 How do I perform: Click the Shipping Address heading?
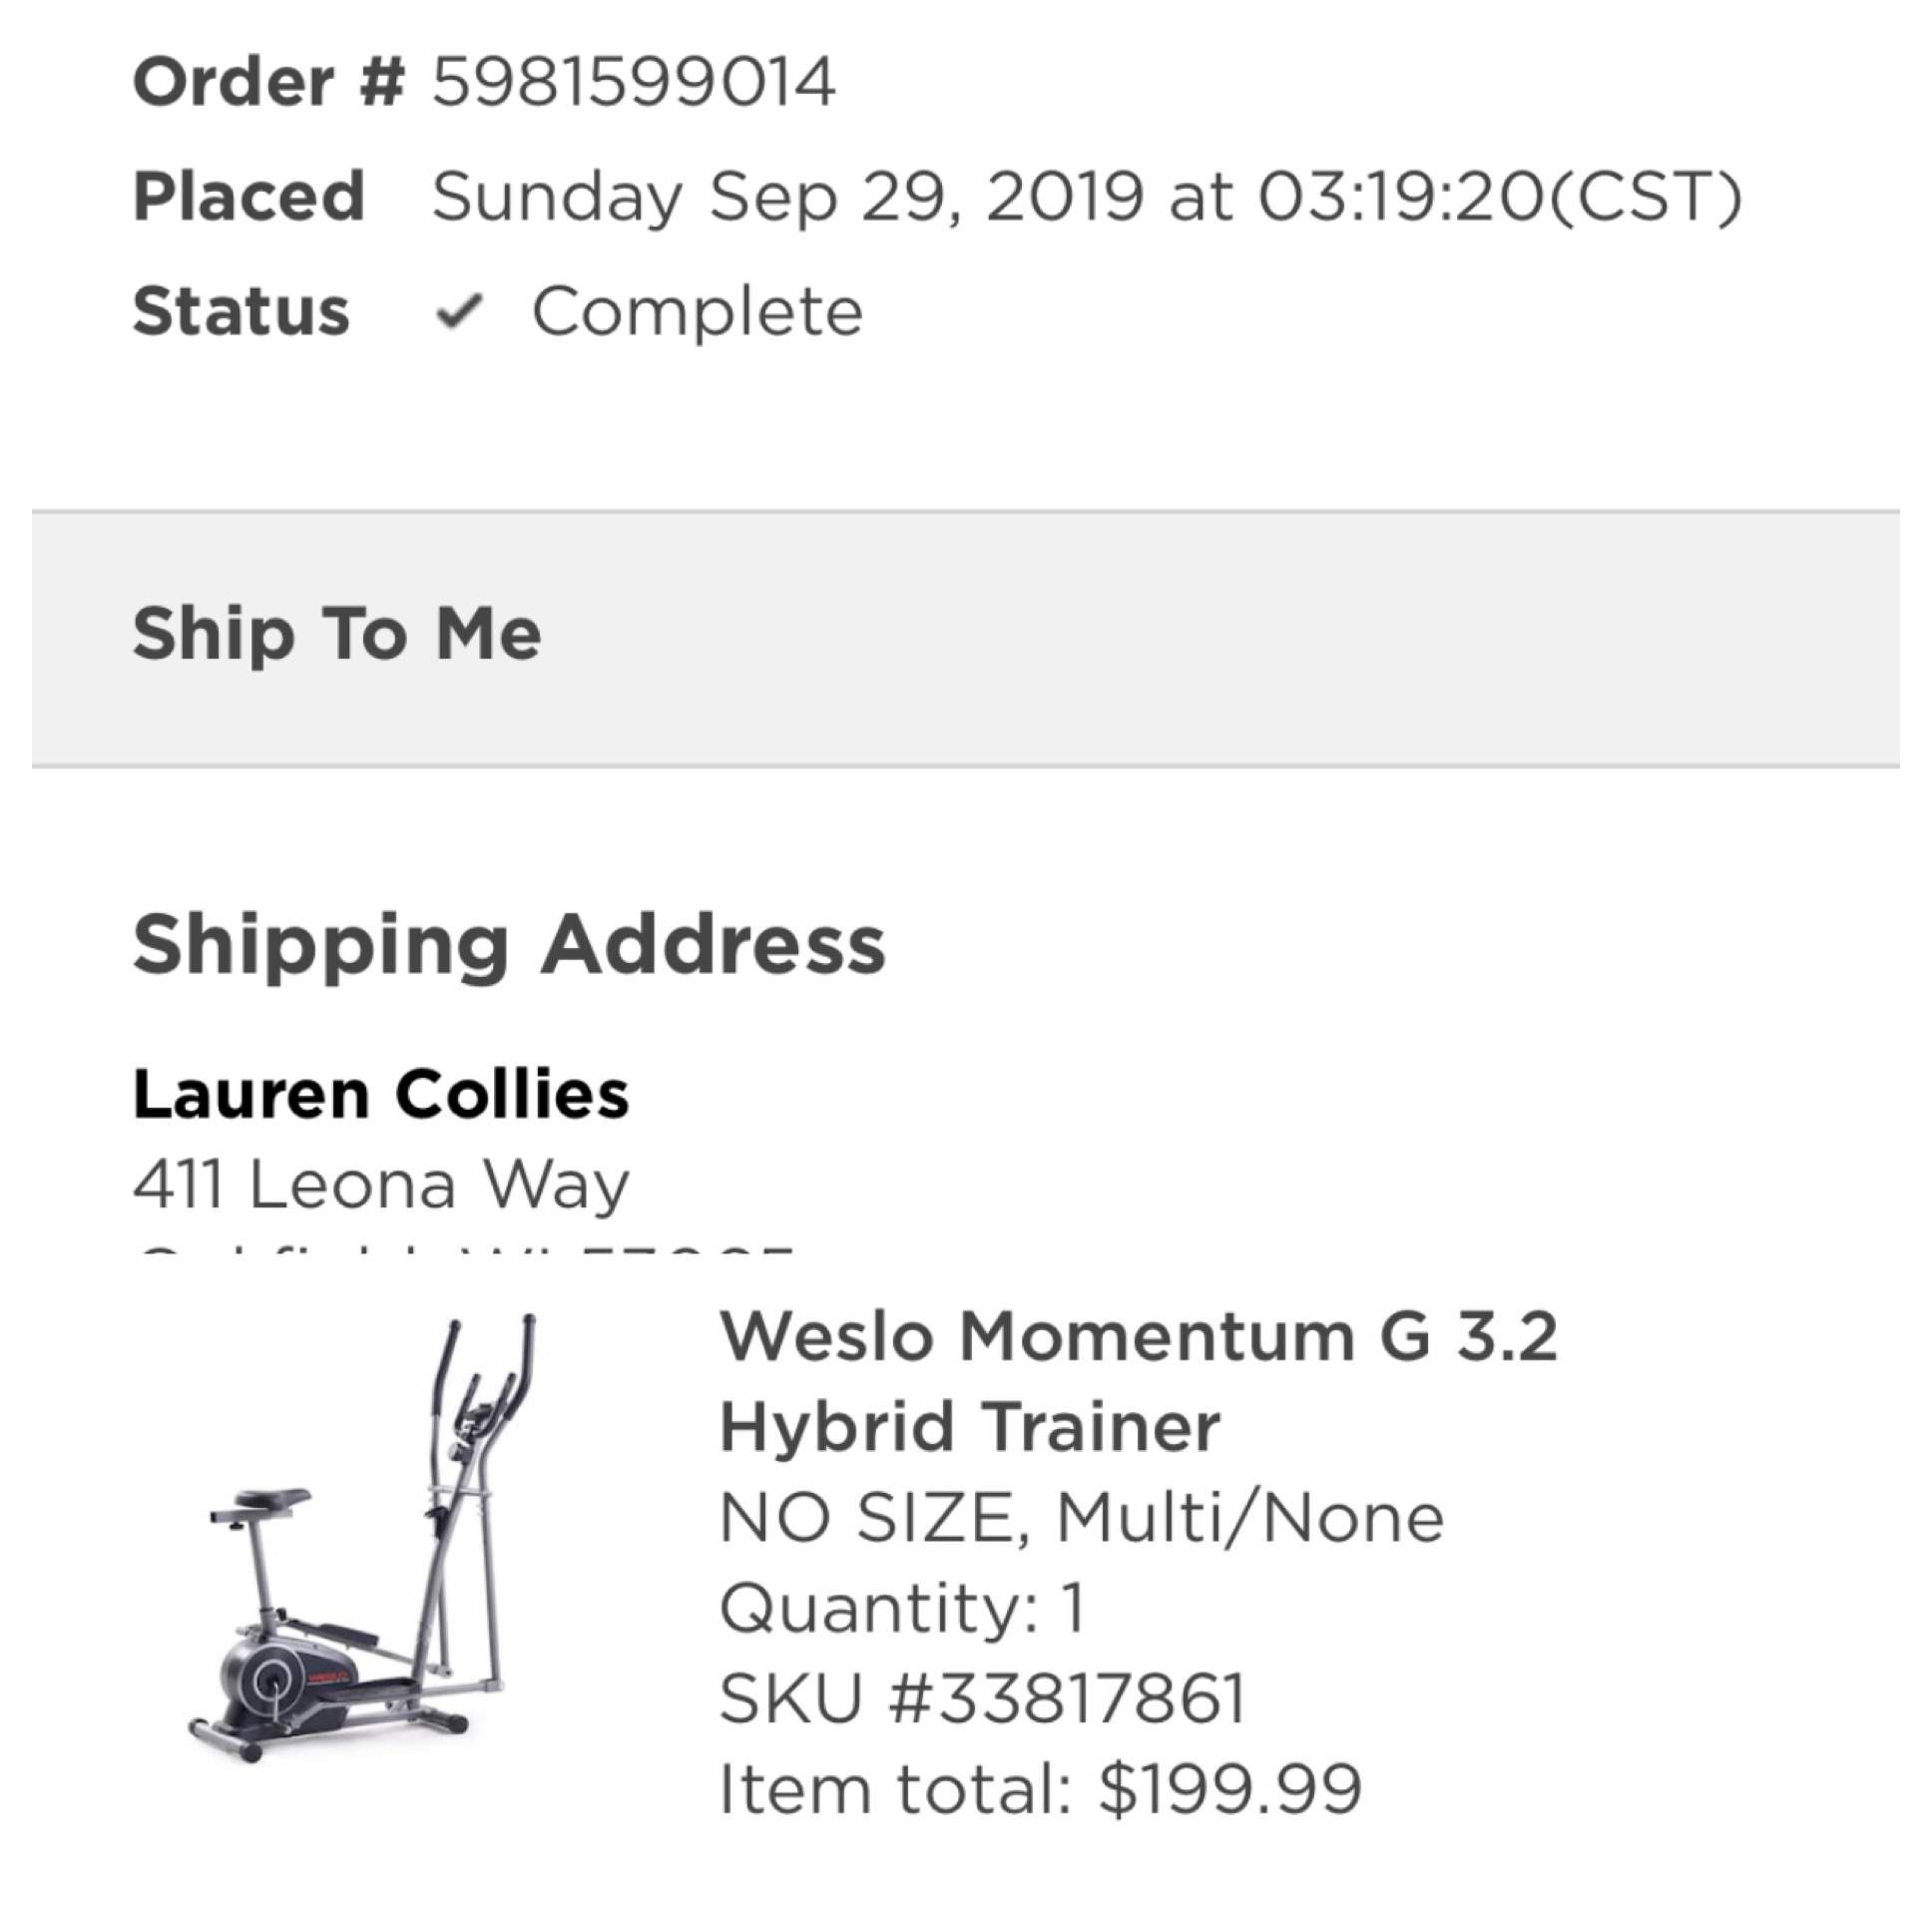click(x=509, y=944)
